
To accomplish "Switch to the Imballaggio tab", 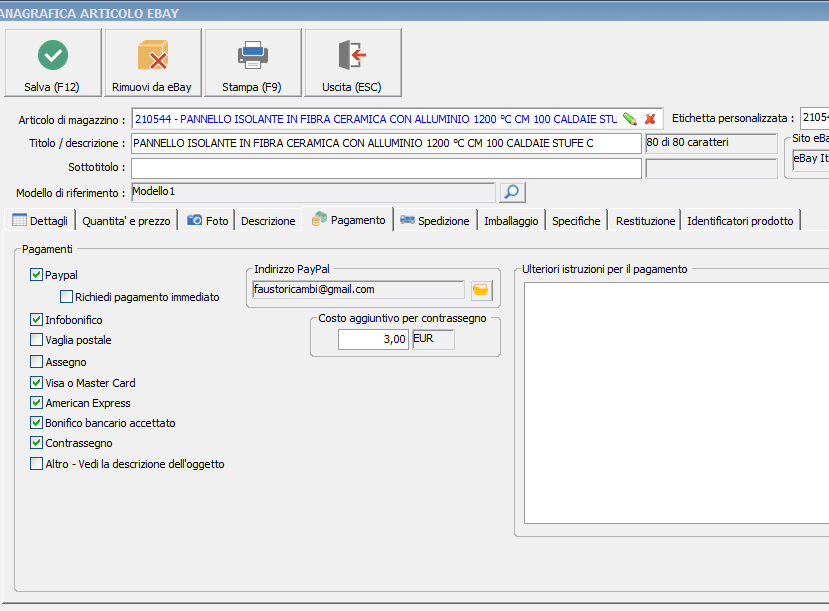I will [x=511, y=220].
